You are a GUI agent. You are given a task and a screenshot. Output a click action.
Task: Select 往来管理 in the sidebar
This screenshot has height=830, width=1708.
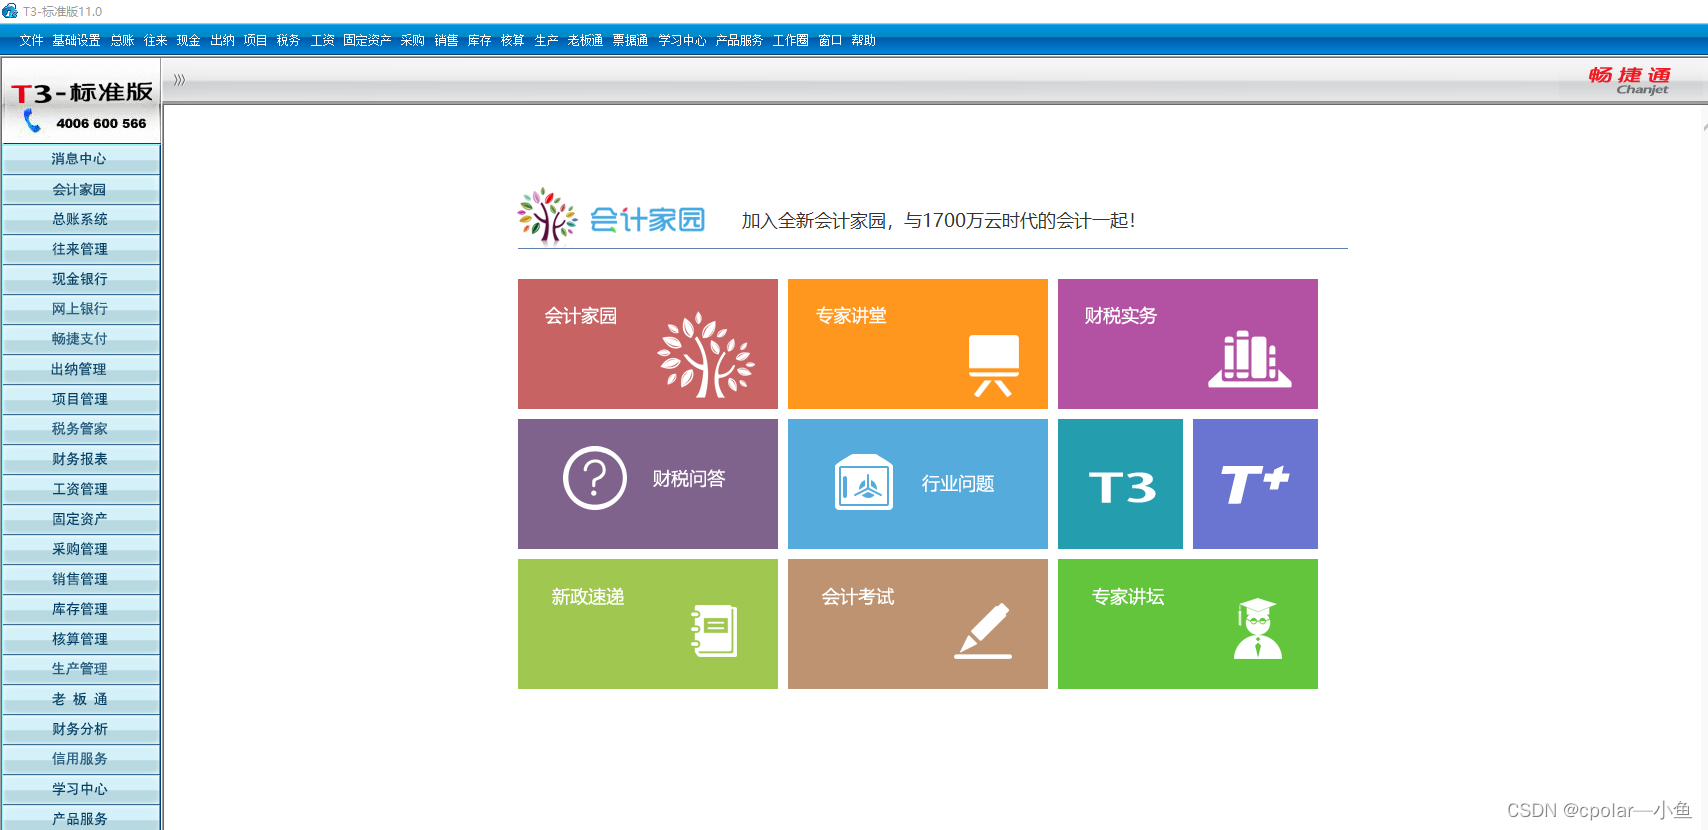[81, 249]
